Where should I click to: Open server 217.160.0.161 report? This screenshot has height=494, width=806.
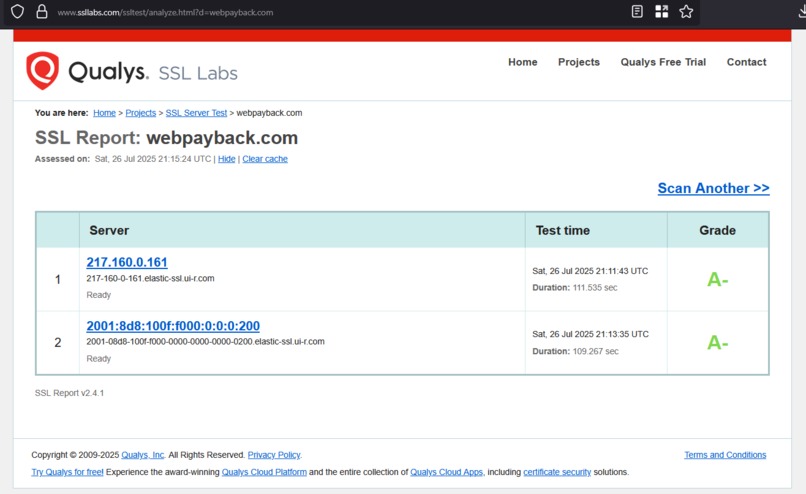tap(127, 262)
